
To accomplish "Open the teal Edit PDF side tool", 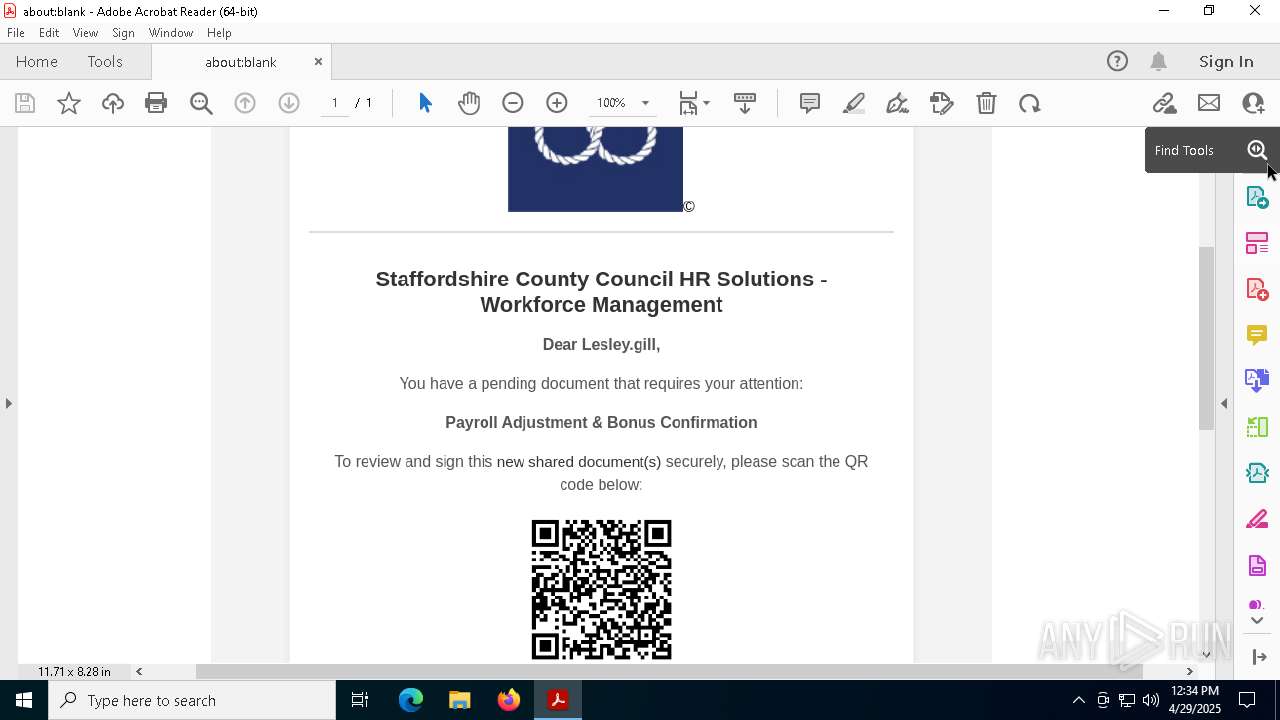I will coord(1257,473).
